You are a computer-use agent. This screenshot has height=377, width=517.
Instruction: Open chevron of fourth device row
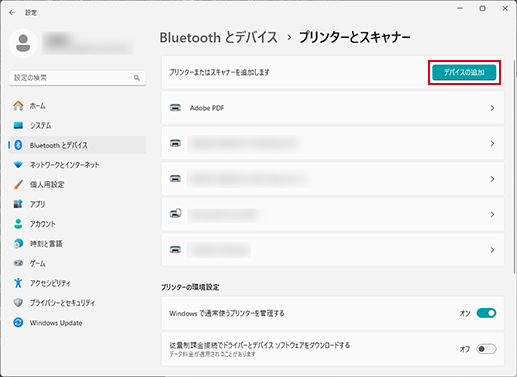click(492, 214)
